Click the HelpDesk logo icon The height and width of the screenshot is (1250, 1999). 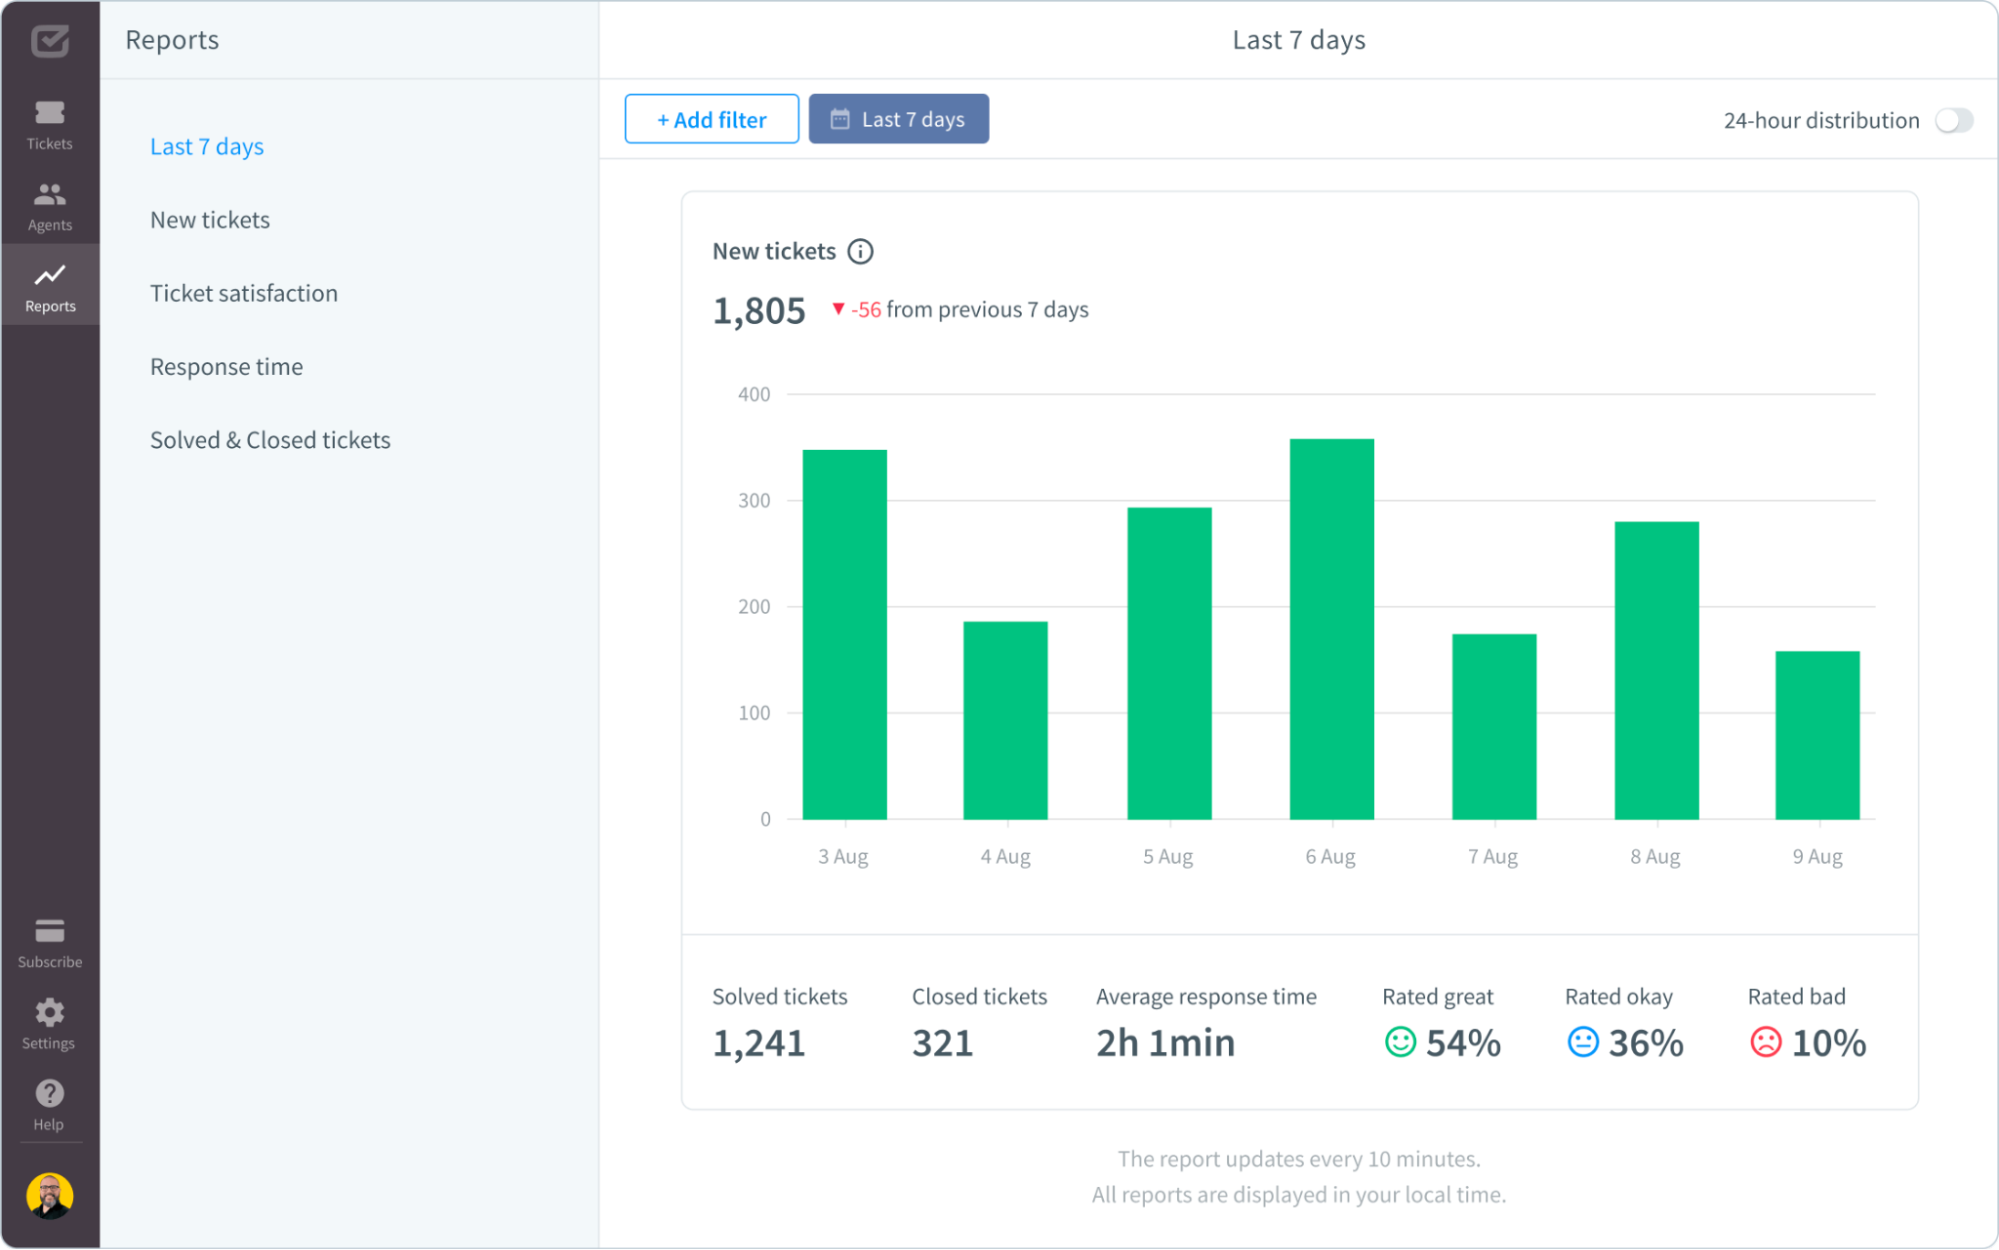[49, 41]
